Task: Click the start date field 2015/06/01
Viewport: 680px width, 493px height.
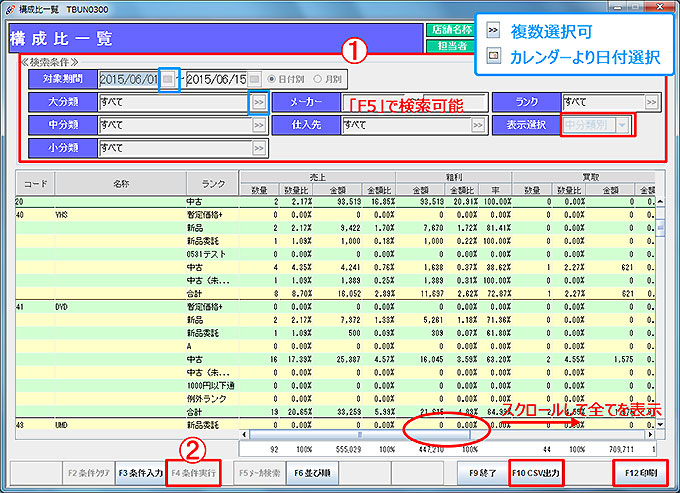Action: [x=129, y=79]
